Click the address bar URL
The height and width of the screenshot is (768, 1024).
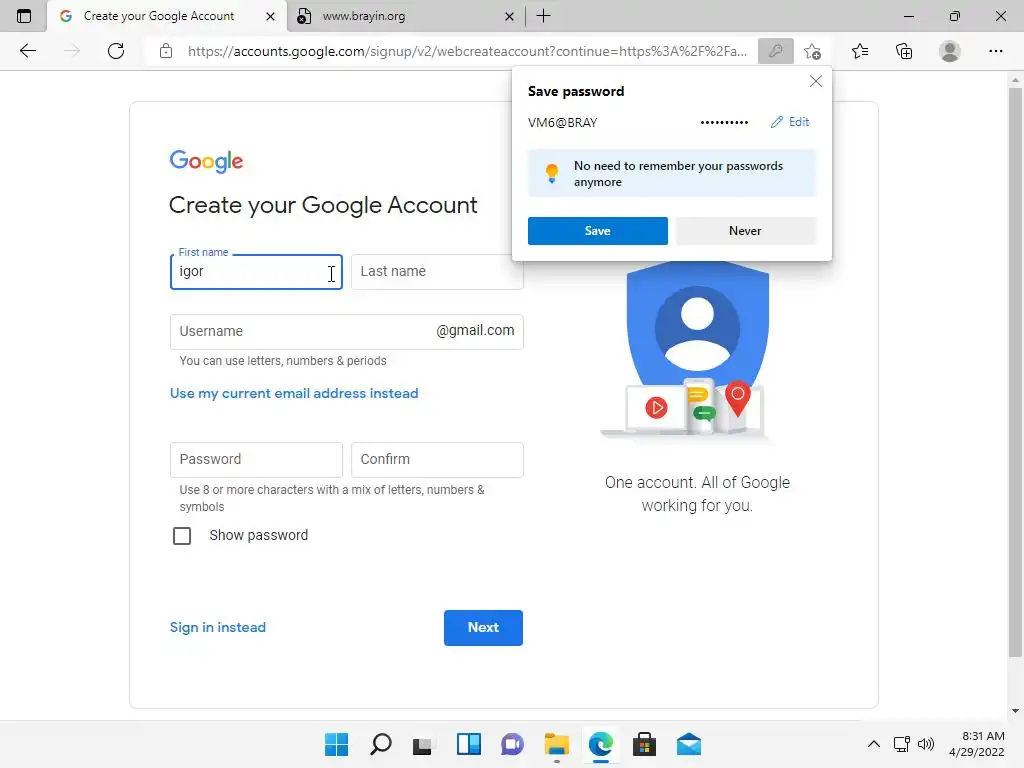point(467,51)
